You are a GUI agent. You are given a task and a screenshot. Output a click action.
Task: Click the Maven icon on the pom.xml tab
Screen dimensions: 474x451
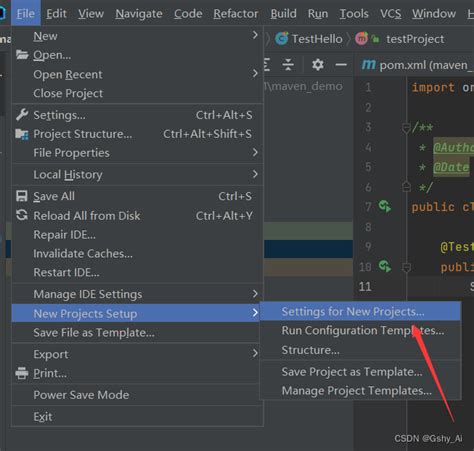point(369,64)
